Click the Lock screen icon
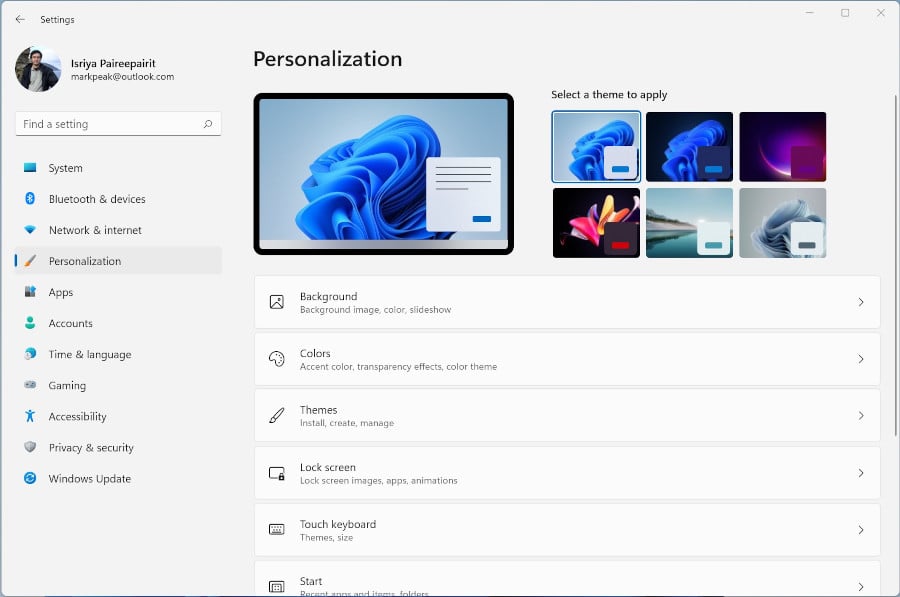 click(x=277, y=473)
